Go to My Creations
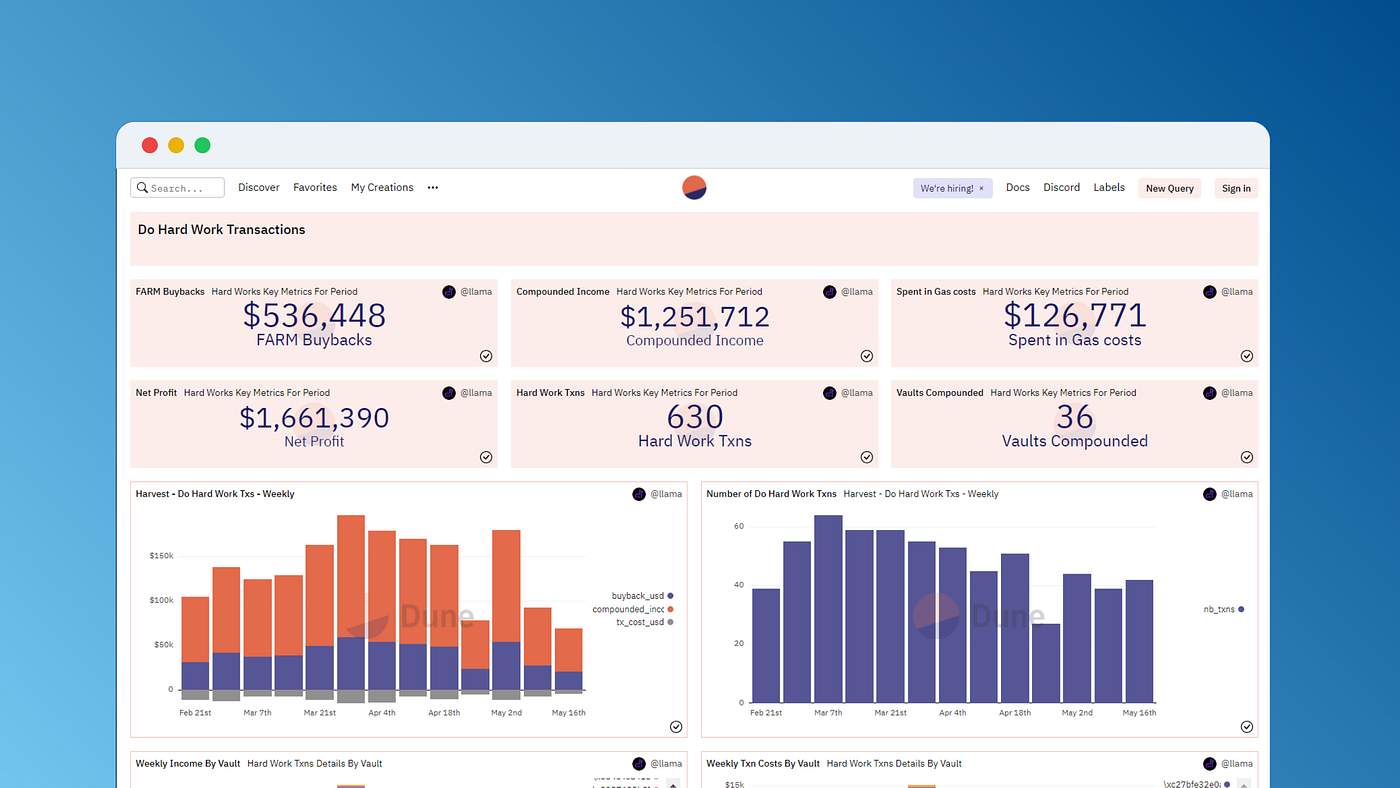Image resolution: width=1400 pixels, height=788 pixels. (x=382, y=188)
